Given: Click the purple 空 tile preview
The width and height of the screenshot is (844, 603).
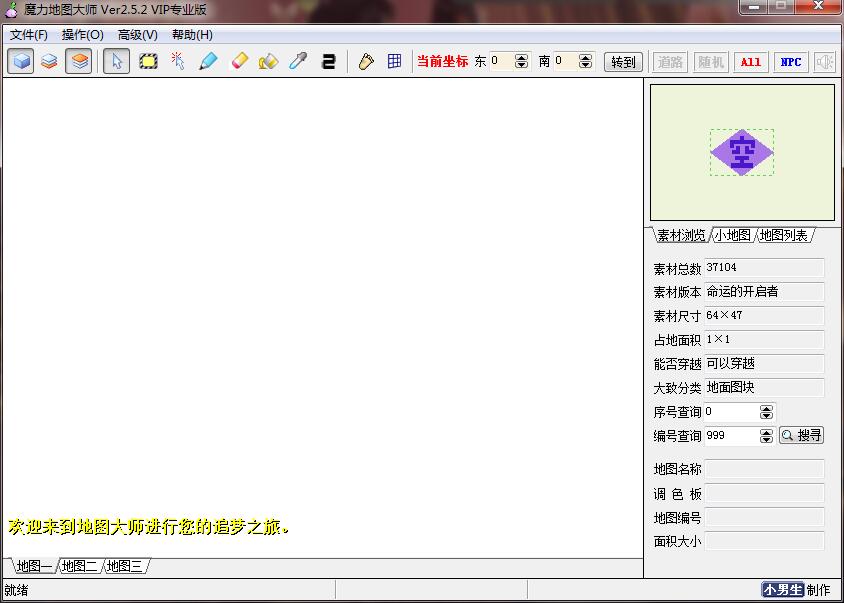Looking at the screenshot, I should pos(741,152).
